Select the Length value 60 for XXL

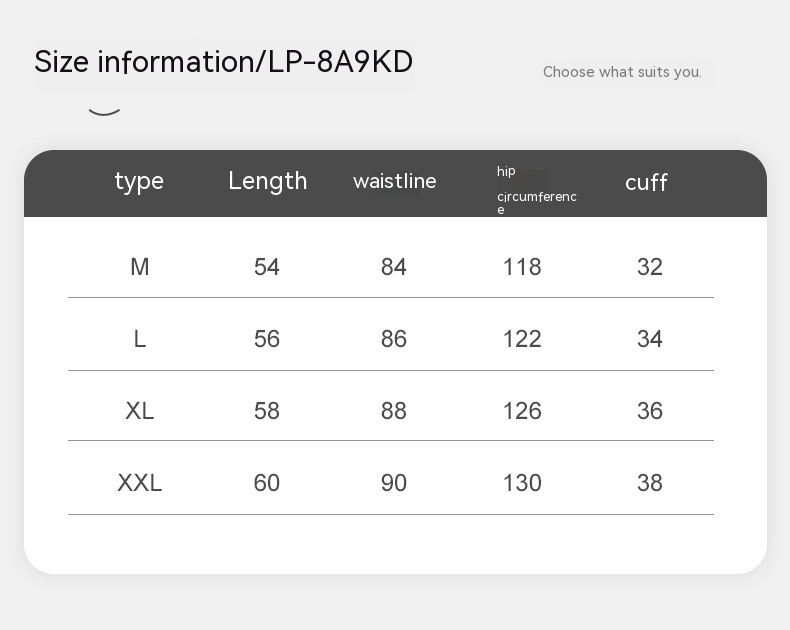coord(267,483)
